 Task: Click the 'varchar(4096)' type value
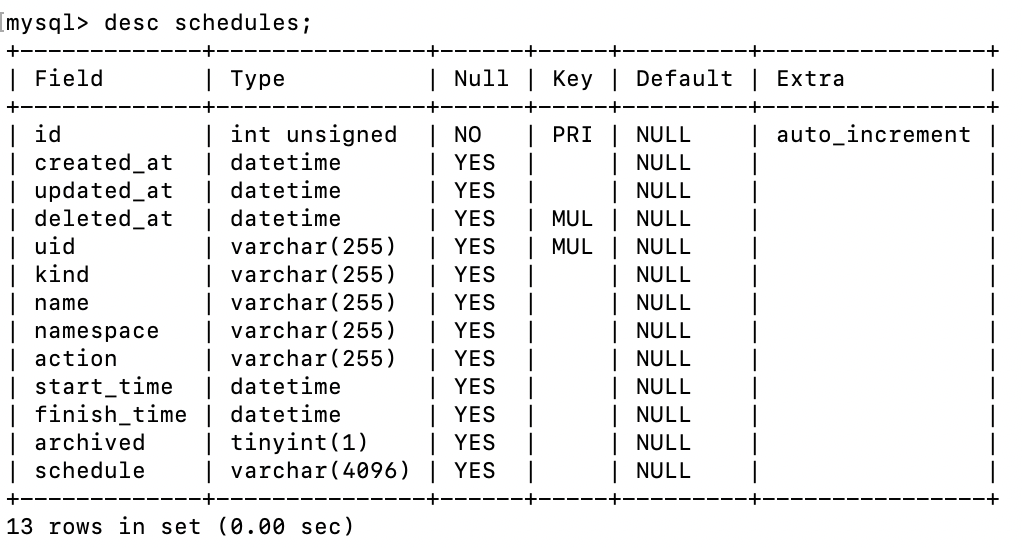coord(320,471)
